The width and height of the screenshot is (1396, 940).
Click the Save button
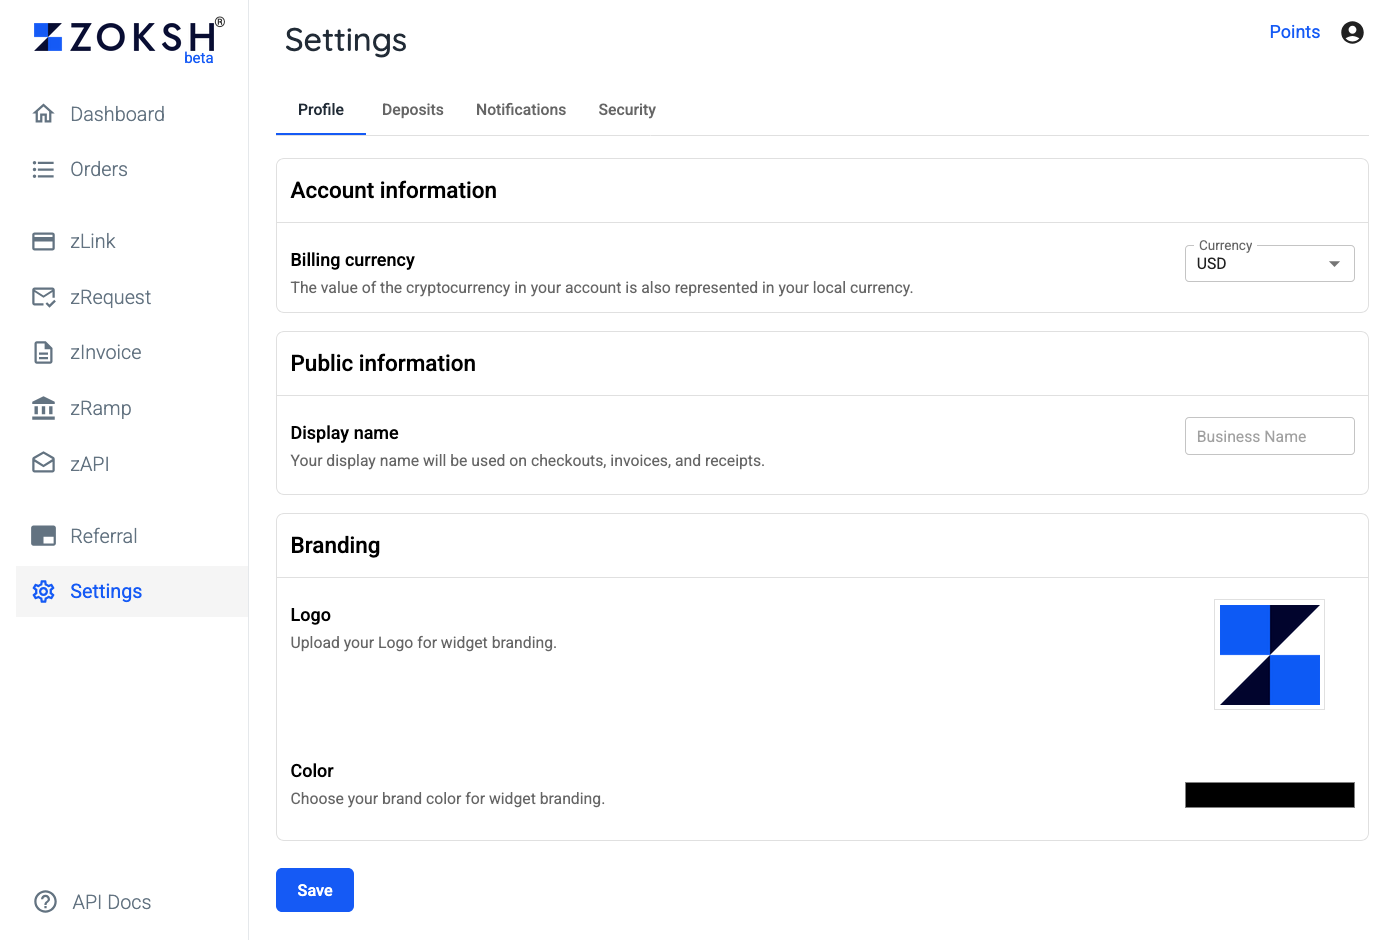click(315, 890)
